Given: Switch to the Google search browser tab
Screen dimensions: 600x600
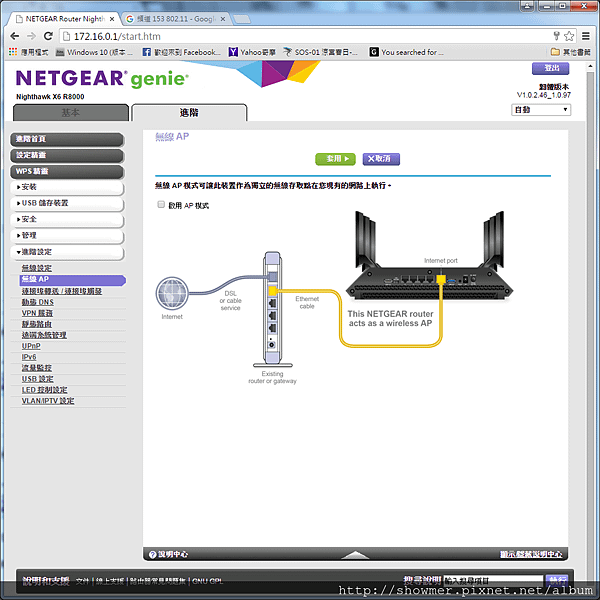Looking at the screenshot, I should [176, 19].
